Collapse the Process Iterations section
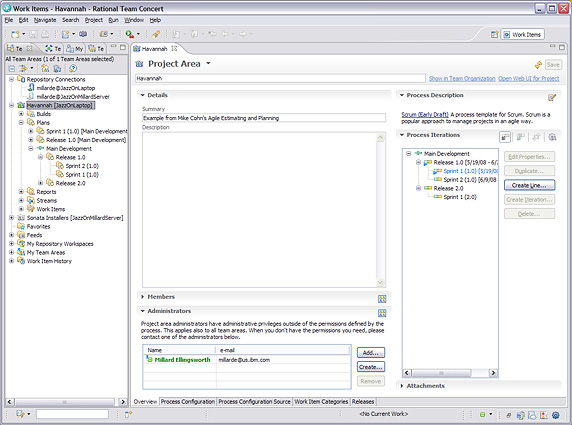Image resolution: width=572 pixels, height=425 pixels. [x=402, y=135]
